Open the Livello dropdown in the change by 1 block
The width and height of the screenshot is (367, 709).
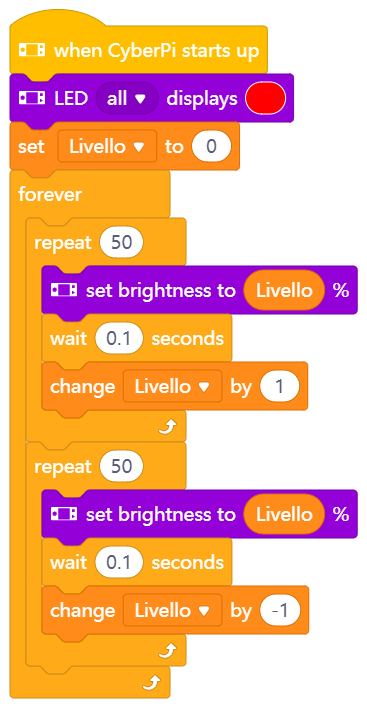pos(173,386)
